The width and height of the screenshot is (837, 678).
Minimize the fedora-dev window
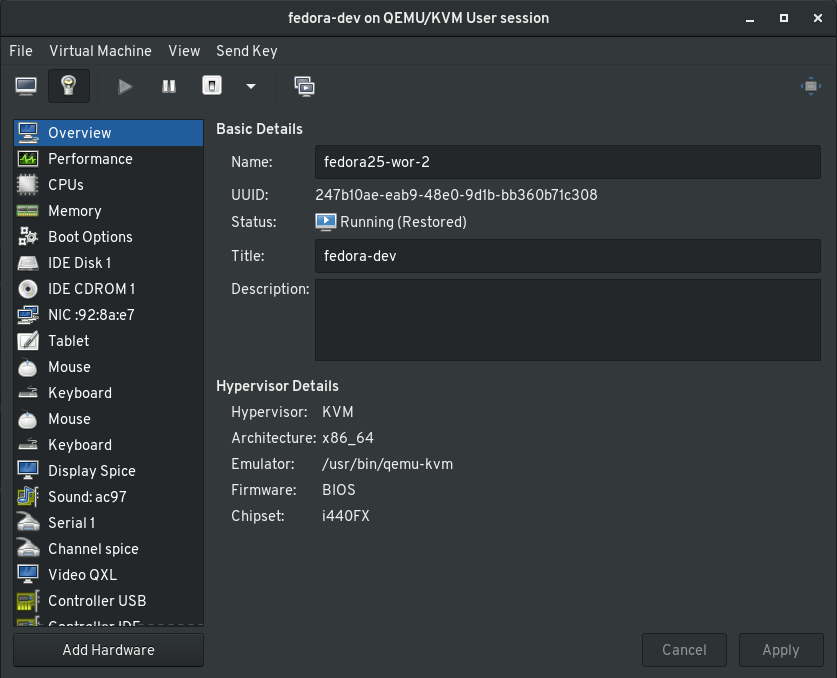pyautogui.click(x=750, y=18)
